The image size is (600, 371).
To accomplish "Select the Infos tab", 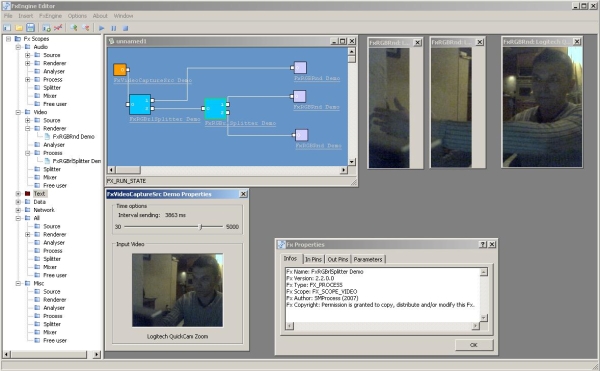I will (290, 259).
